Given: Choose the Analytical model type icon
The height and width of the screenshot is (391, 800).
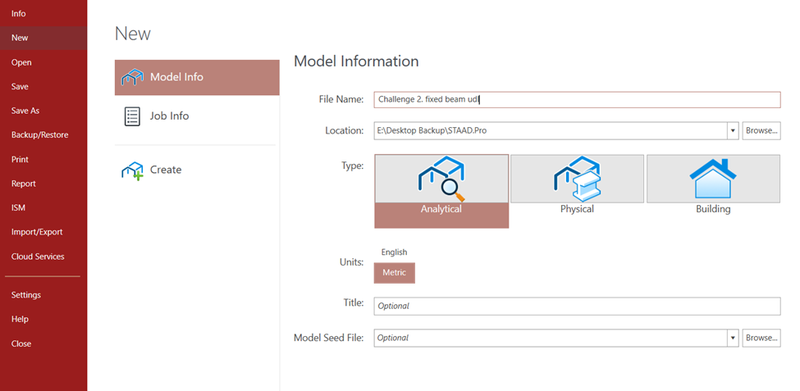Looking at the screenshot, I should point(441,179).
